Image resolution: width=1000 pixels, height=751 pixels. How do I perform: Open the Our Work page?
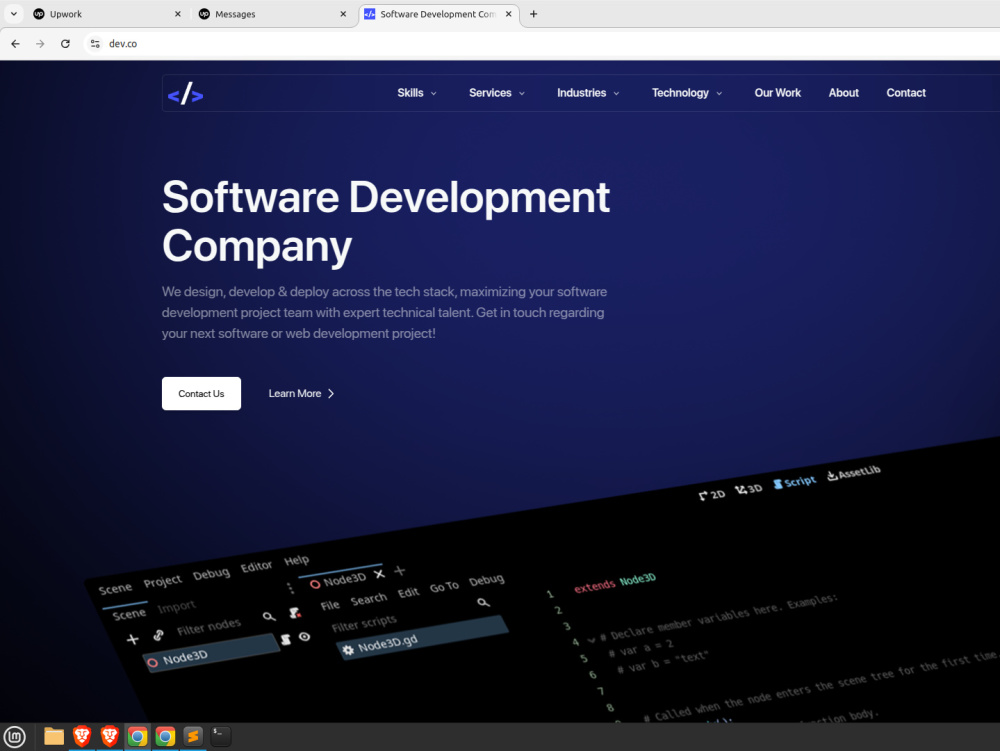[777, 93]
